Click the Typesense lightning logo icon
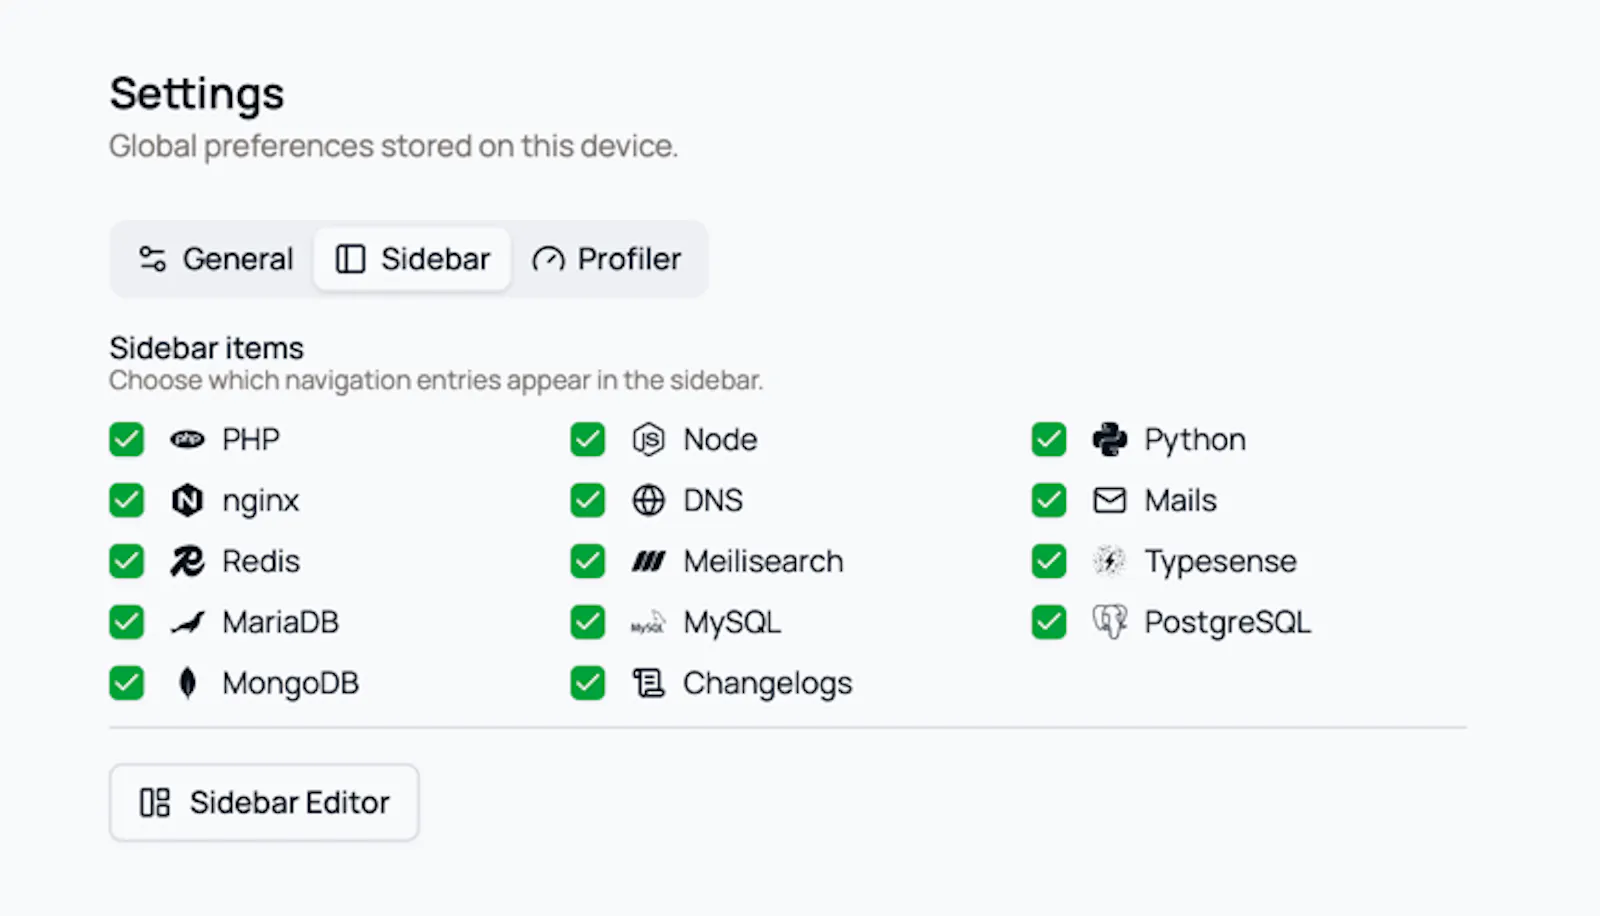The image size is (1600, 916). (x=1109, y=561)
